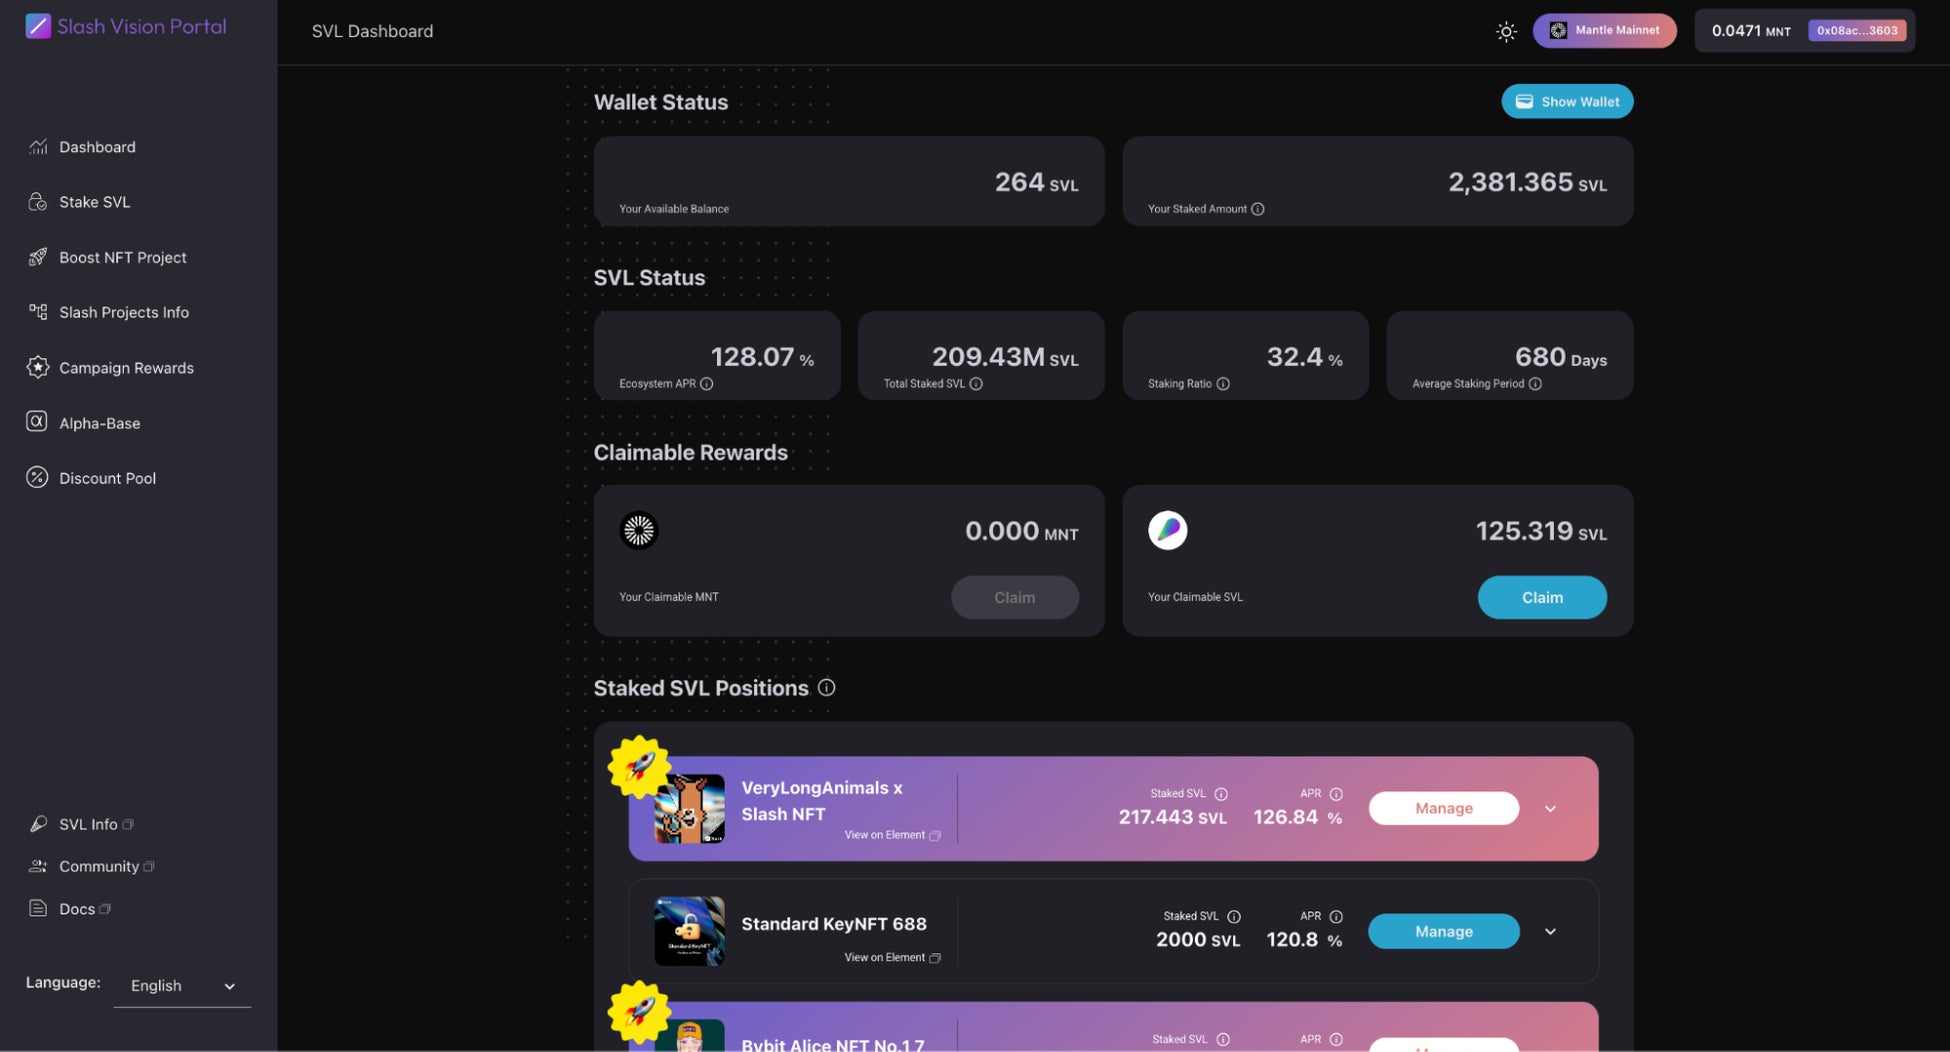Open the Community external link
This screenshot has height=1052, width=1950.
107,866
